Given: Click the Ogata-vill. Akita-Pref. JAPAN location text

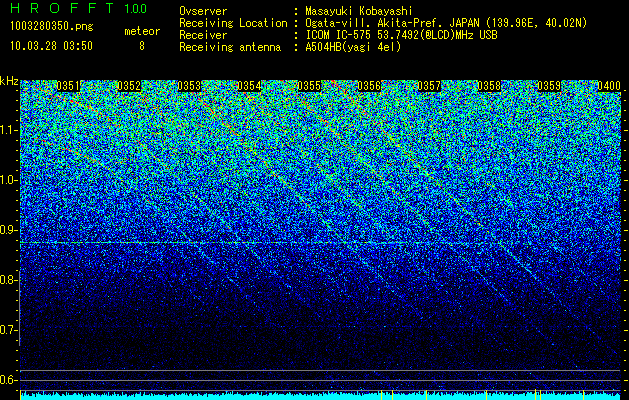Looking at the screenshot, I should tap(446, 23).
